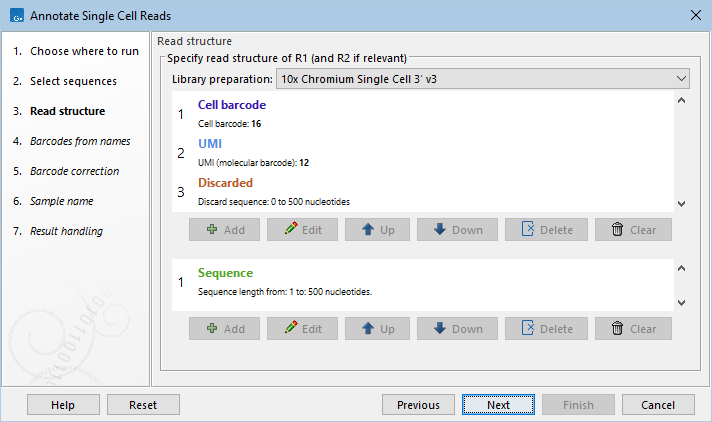Click the Down arrow icon for R1

tap(440, 230)
